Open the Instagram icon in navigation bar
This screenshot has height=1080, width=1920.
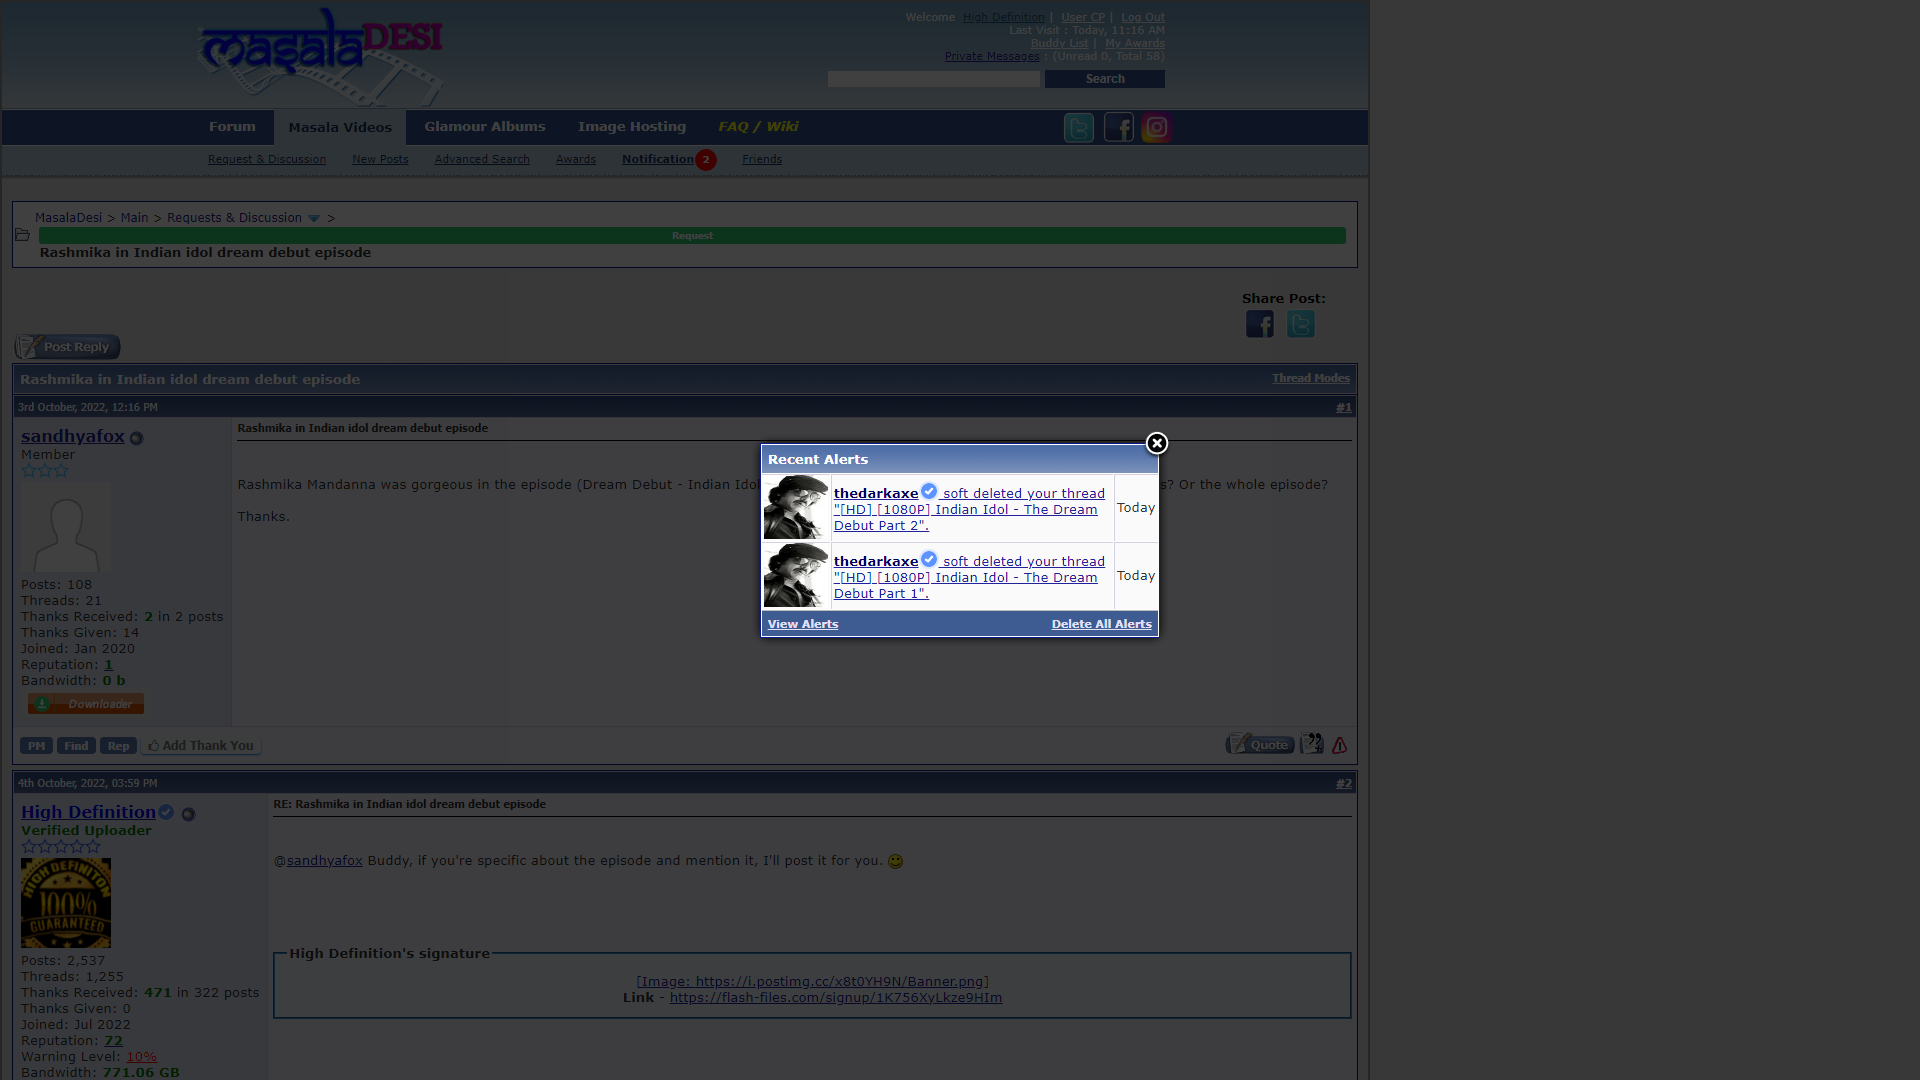coord(1157,128)
